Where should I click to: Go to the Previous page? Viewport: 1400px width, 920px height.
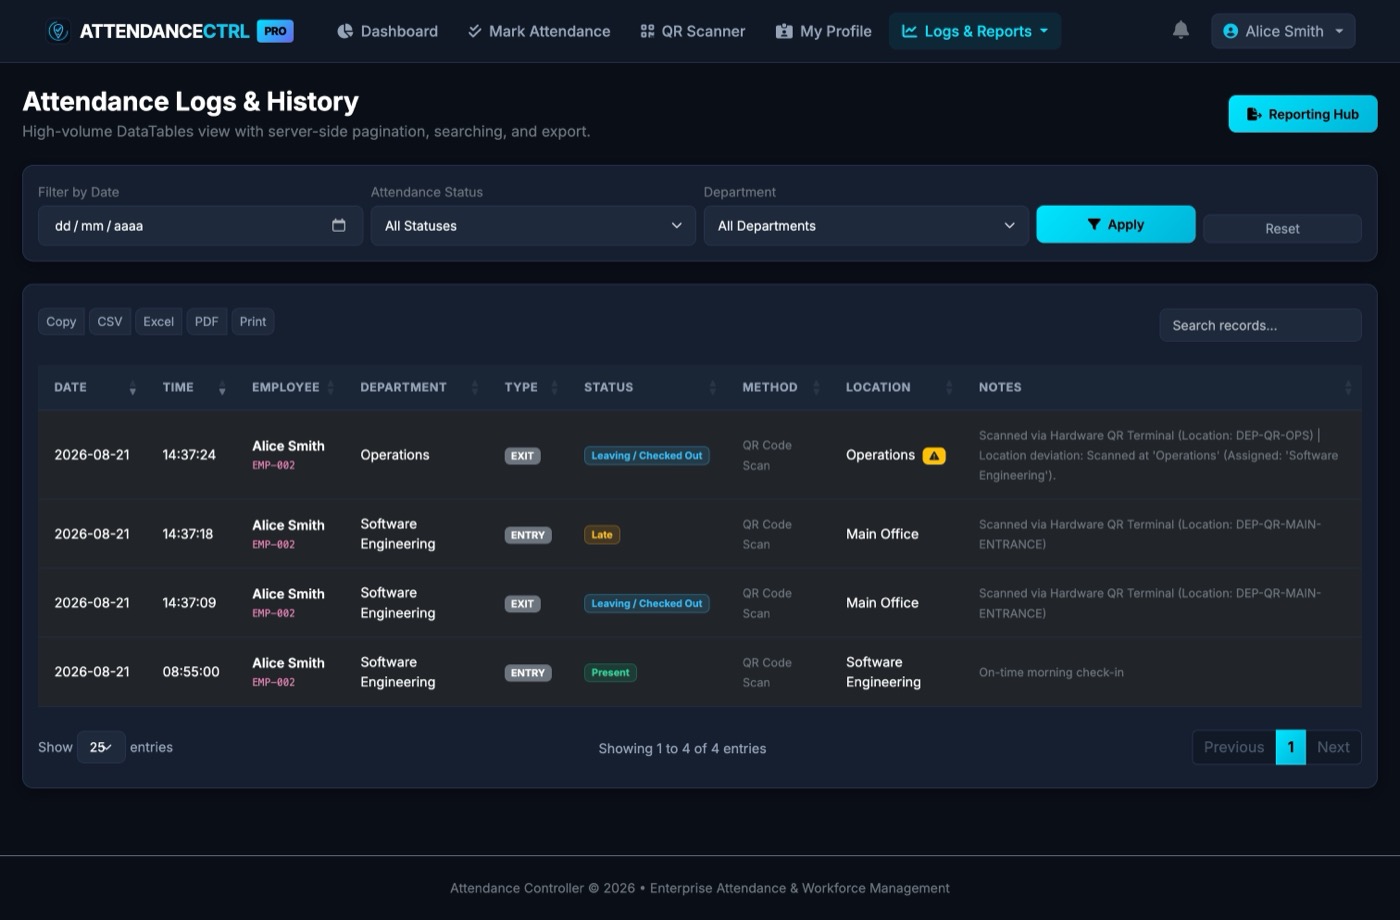pos(1234,747)
